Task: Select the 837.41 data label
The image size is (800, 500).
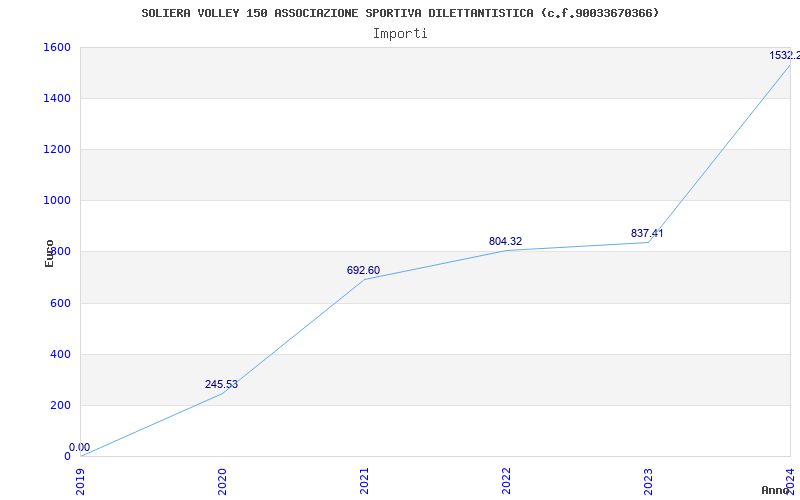Action: coord(647,233)
